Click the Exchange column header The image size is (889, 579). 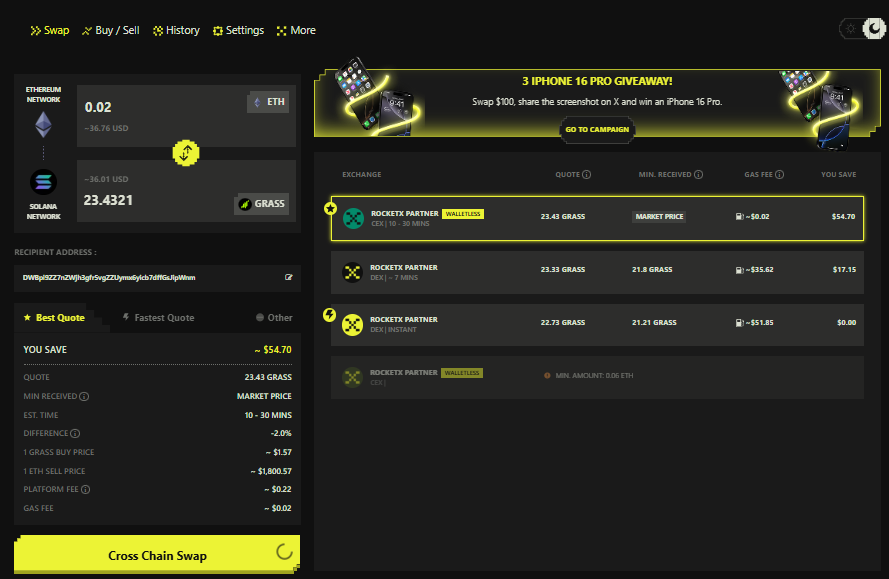pos(362,175)
